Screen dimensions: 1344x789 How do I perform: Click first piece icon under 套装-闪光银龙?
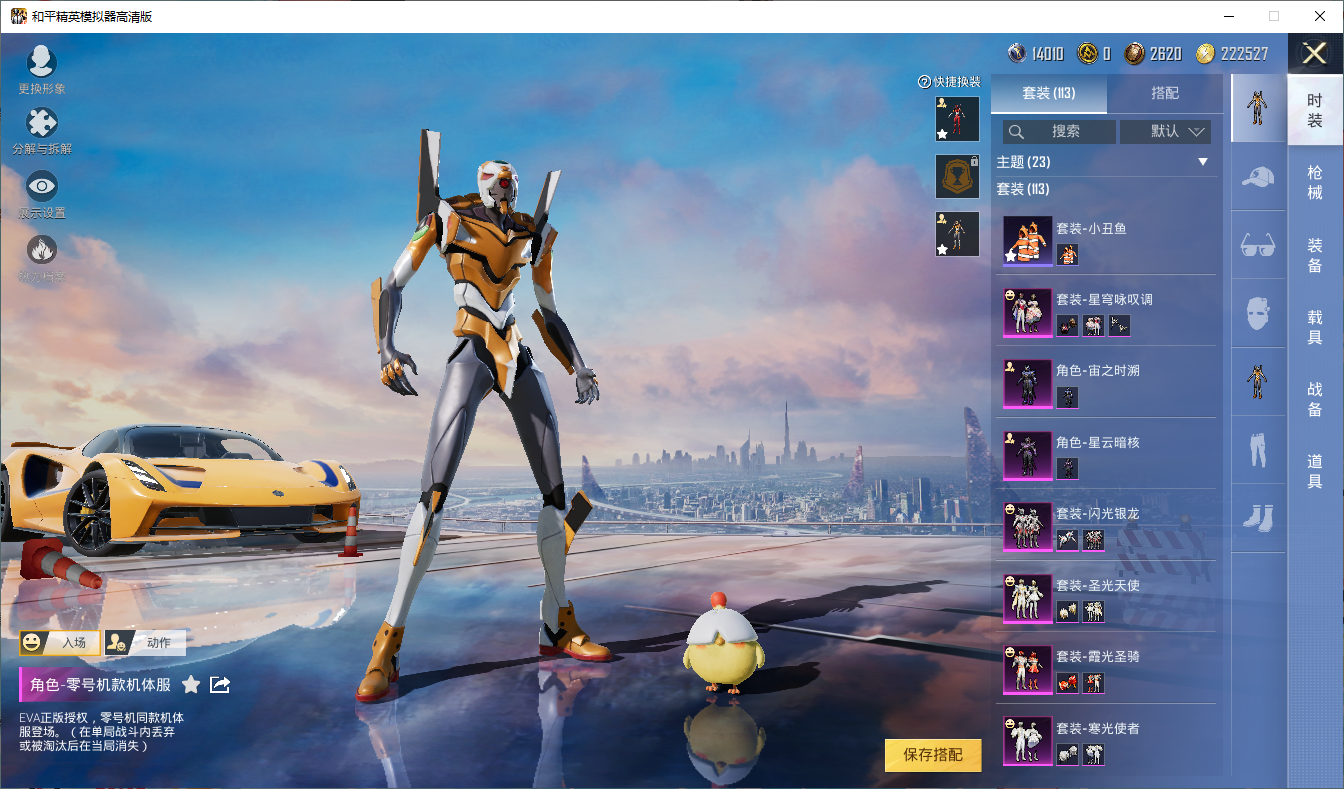point(1068,540)
